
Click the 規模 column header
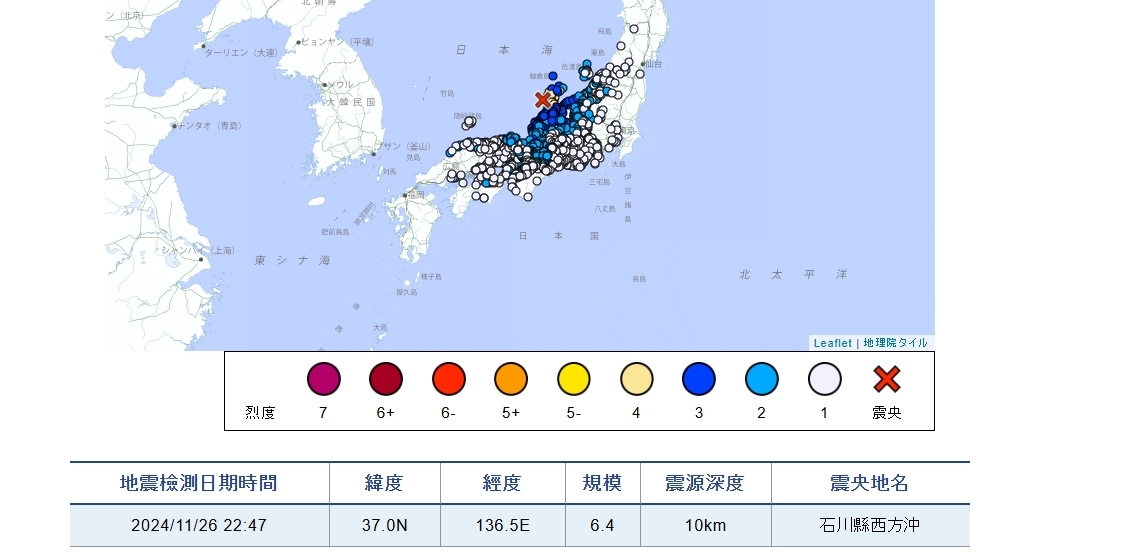point(602,483)
